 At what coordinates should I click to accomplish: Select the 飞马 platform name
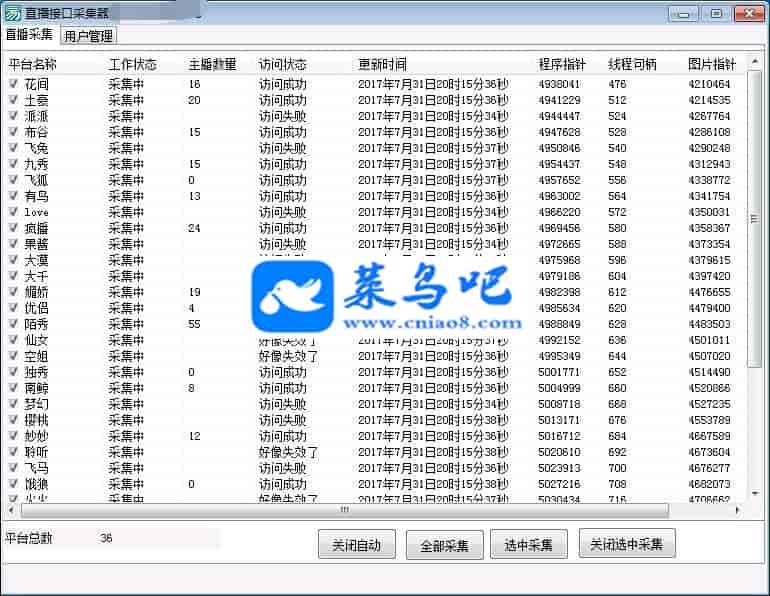[x=36, y=468]
